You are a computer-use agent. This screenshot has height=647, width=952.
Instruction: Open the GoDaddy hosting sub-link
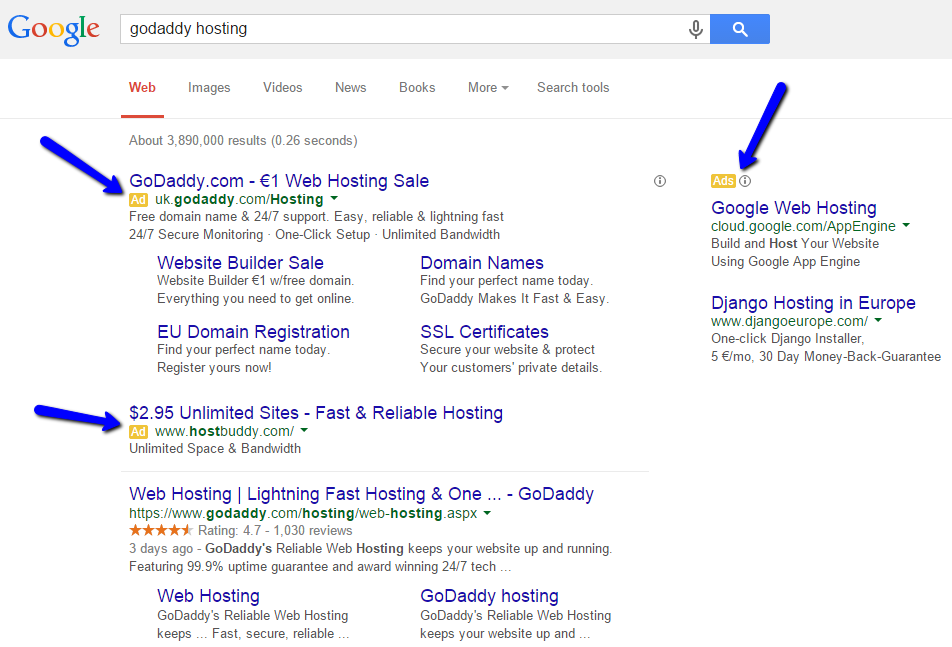[x=489, y=596]
